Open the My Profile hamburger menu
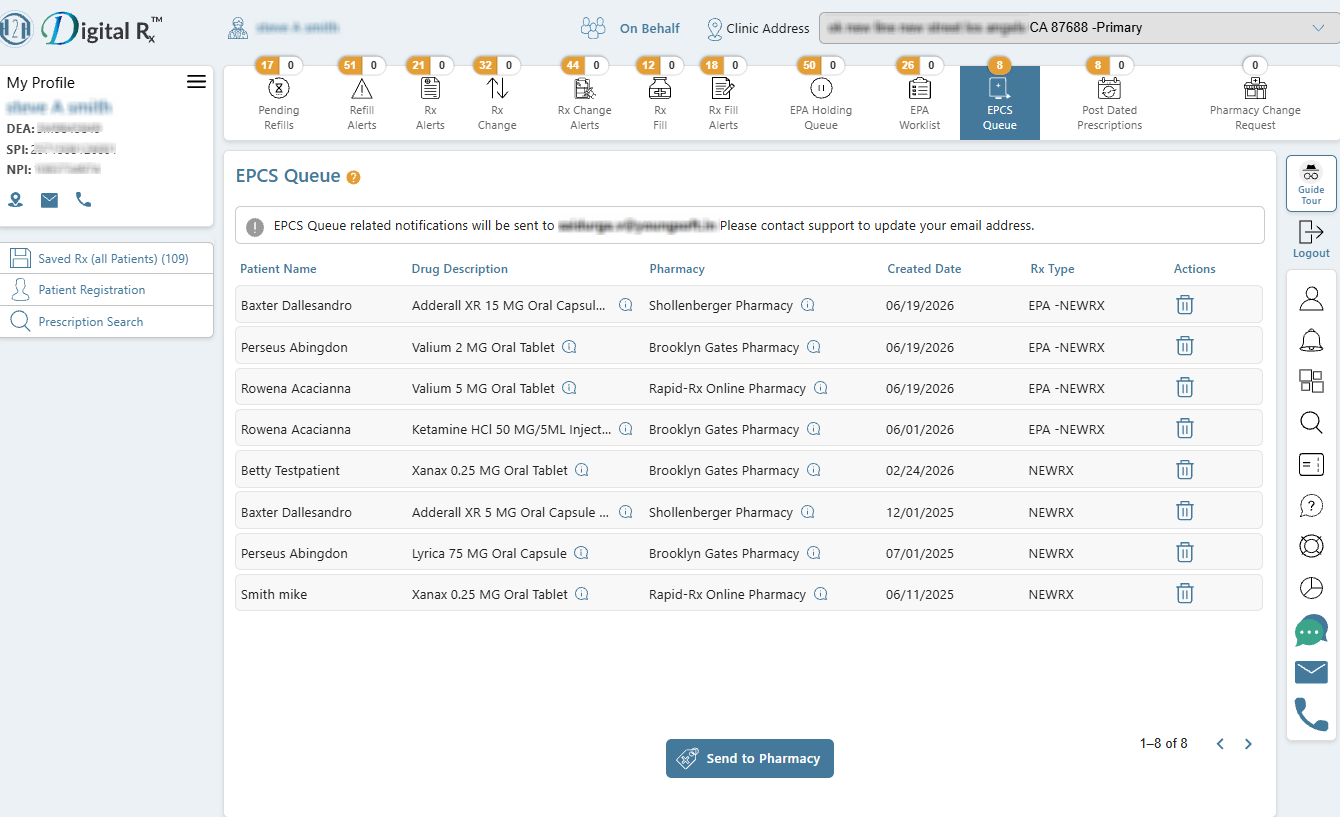Image resolution: width=1340 pixels, height=817 pixels. (x=196, y=82)
